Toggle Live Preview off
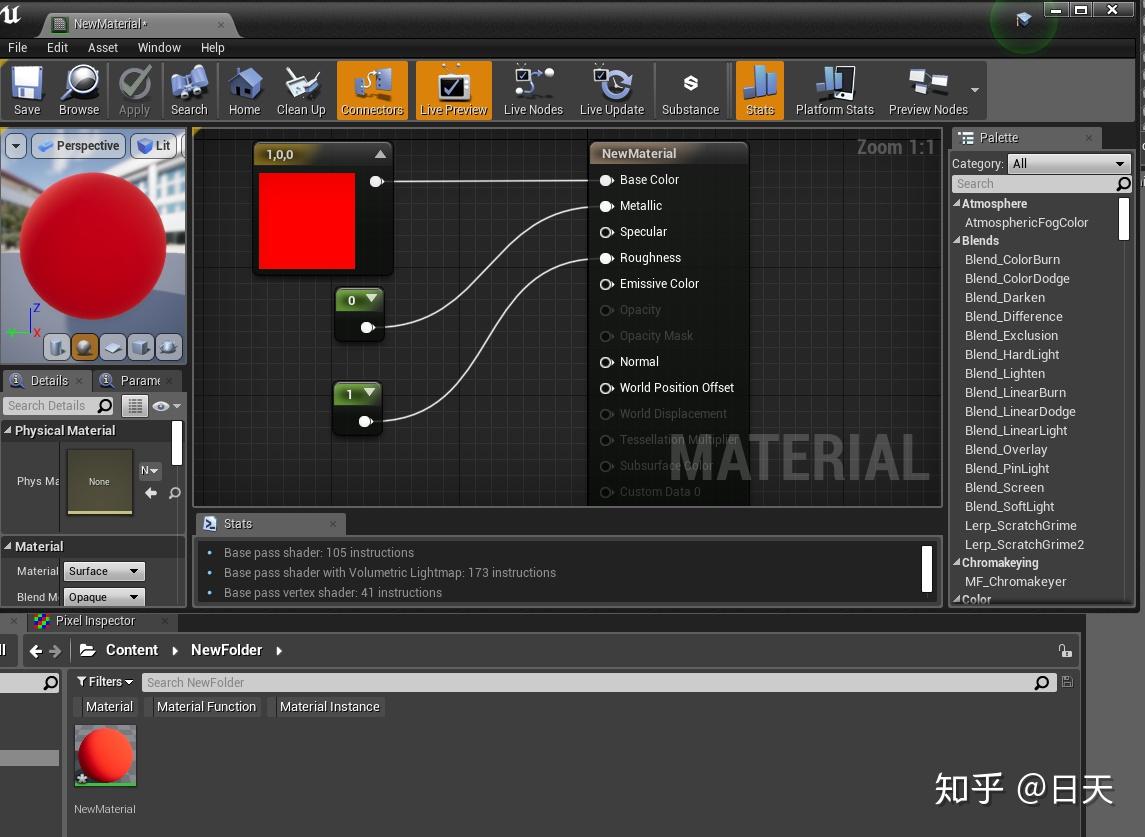 453,90
